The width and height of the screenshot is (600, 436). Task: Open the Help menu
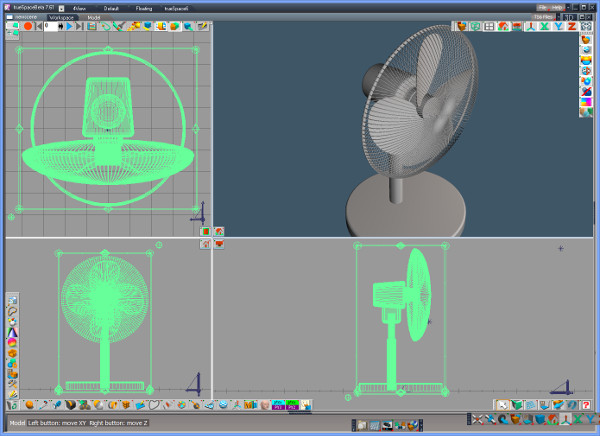pyautogui.click(x=557, y=8)
